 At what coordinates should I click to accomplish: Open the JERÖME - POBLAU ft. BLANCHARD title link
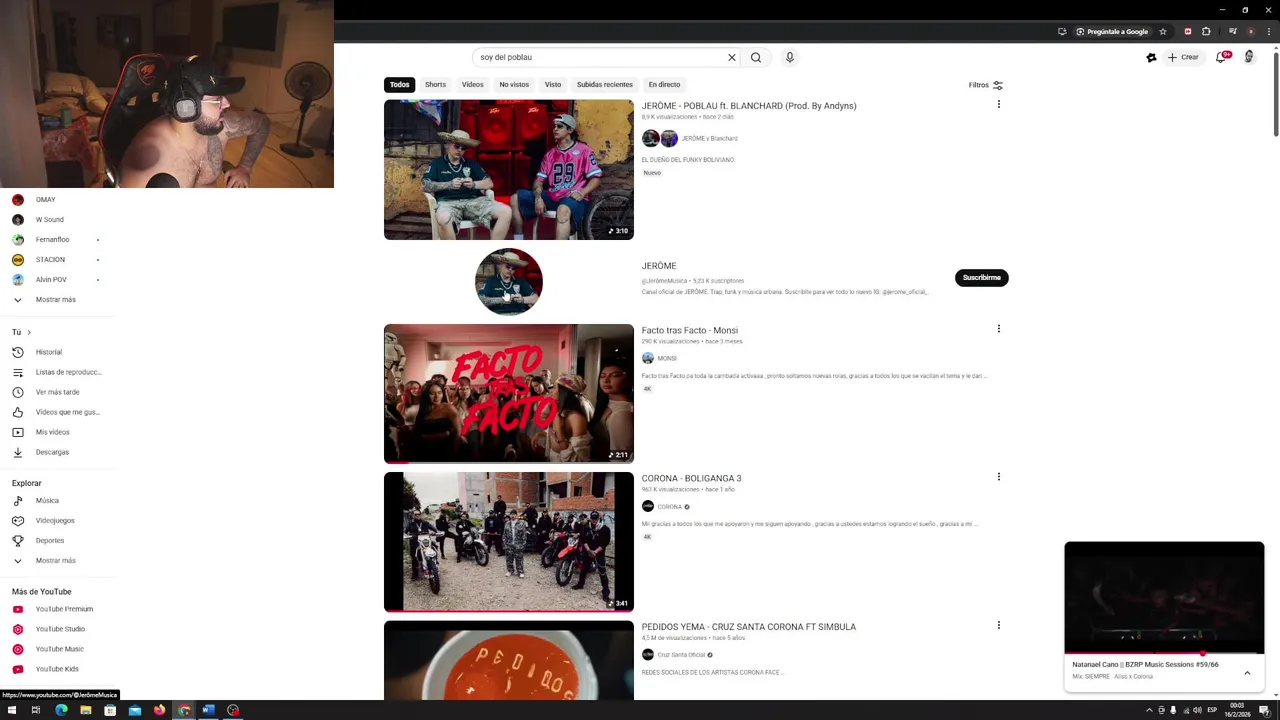[749, 106]
